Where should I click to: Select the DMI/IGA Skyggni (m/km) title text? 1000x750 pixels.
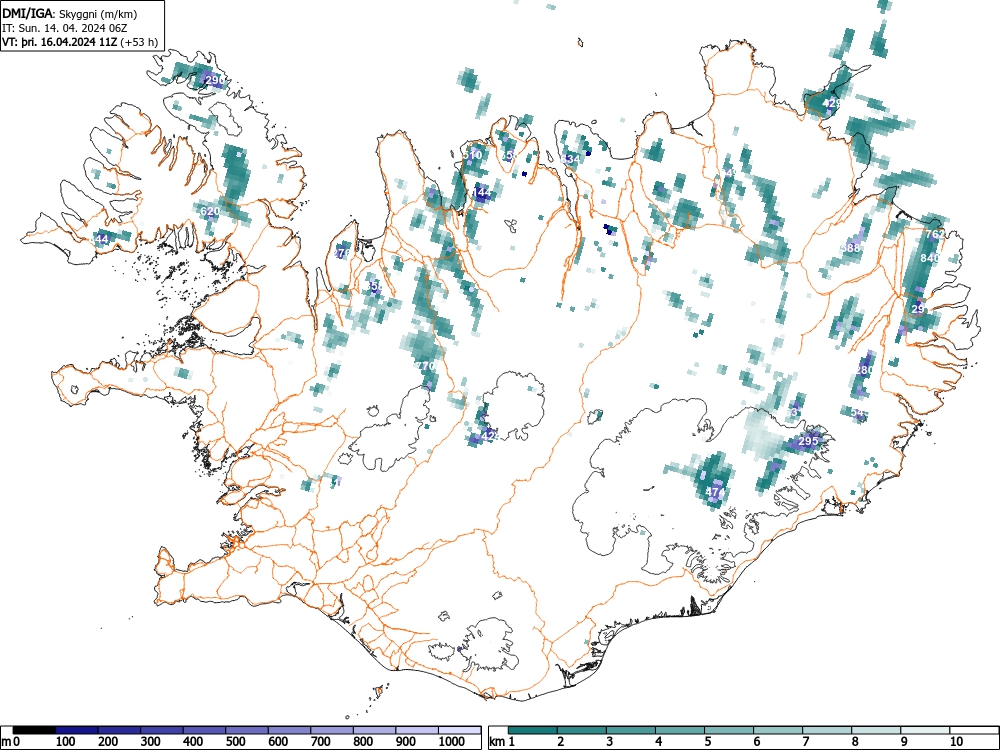pyautogui.click(x=70, y=13)
